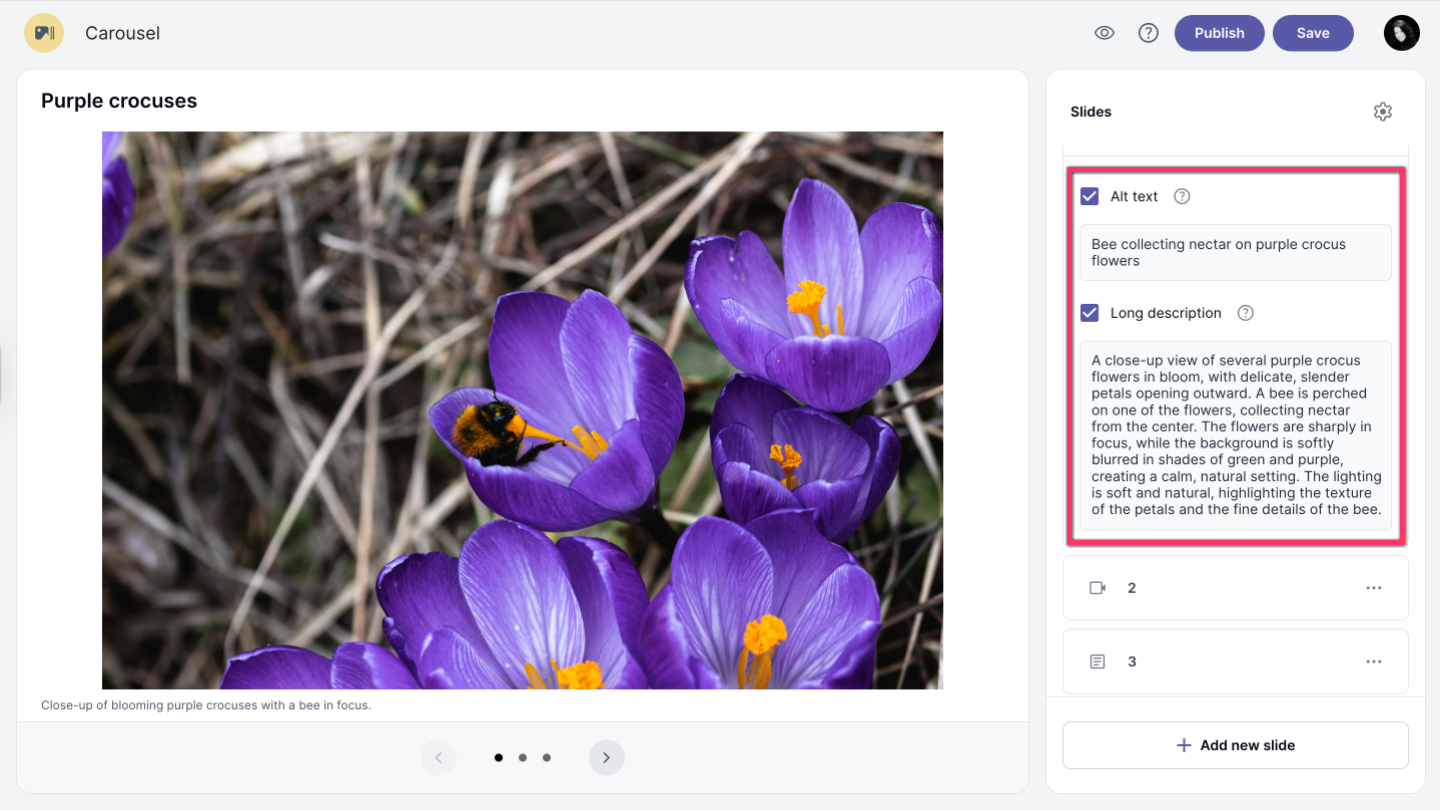Click into the Alt text input field

point(1235,252)
